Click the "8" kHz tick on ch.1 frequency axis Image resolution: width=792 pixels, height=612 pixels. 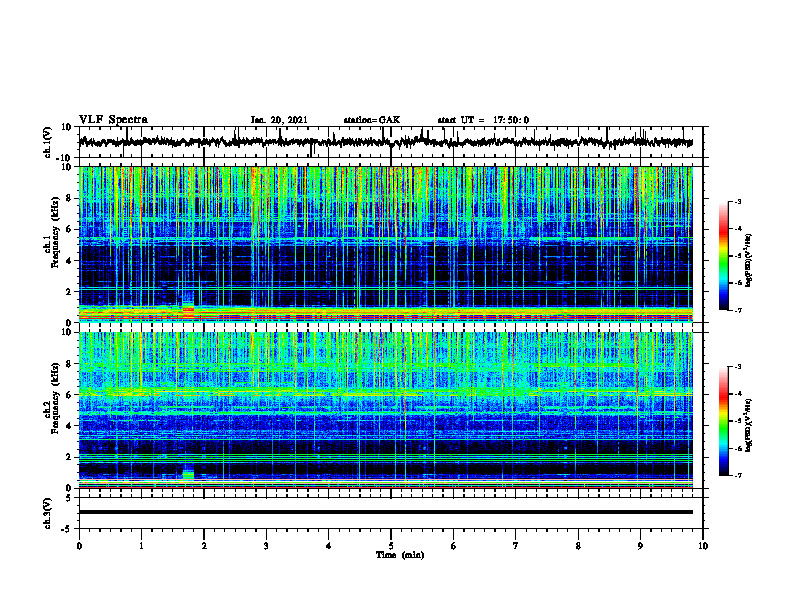point(69,198)
